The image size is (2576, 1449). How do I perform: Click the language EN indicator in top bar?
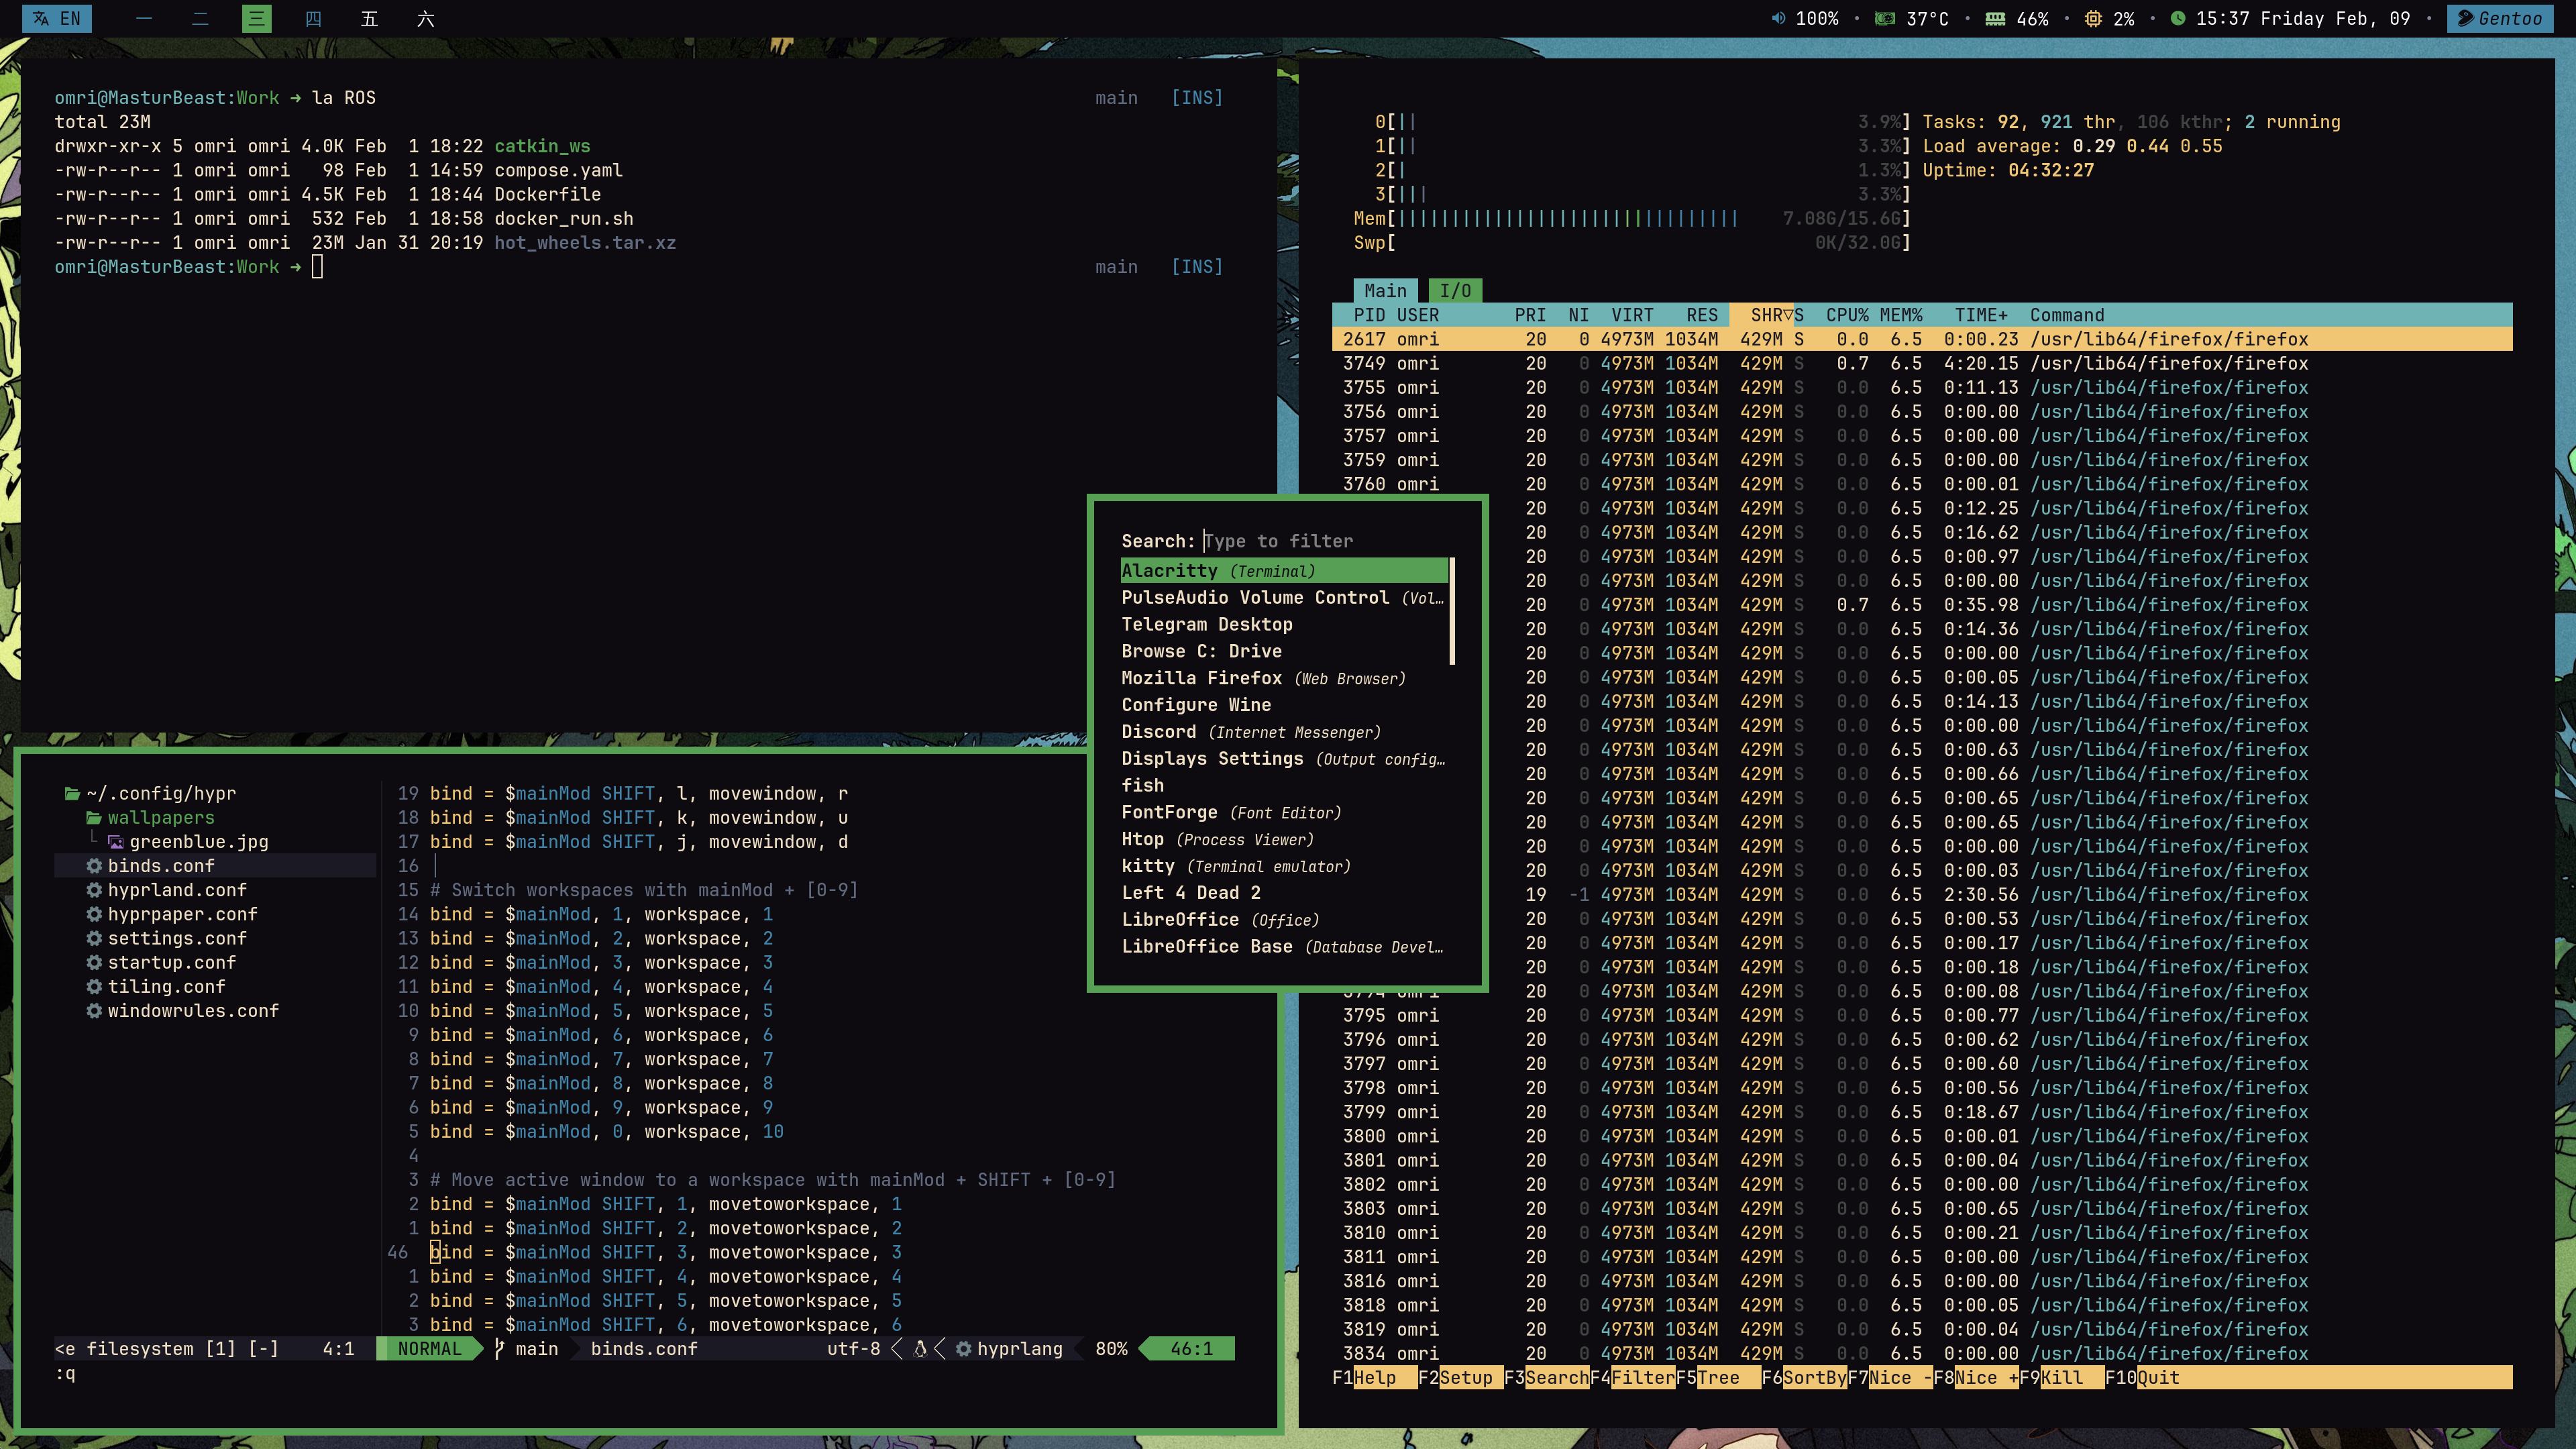(57, 18)
